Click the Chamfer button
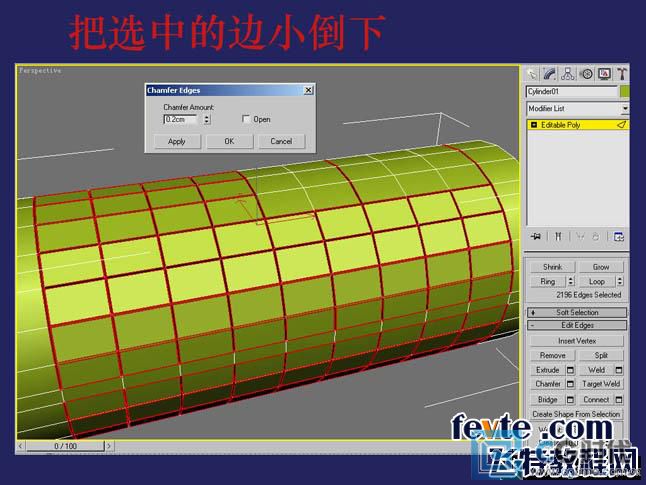The width and height of the screenshot is (646, 485). tap(548, 384)
